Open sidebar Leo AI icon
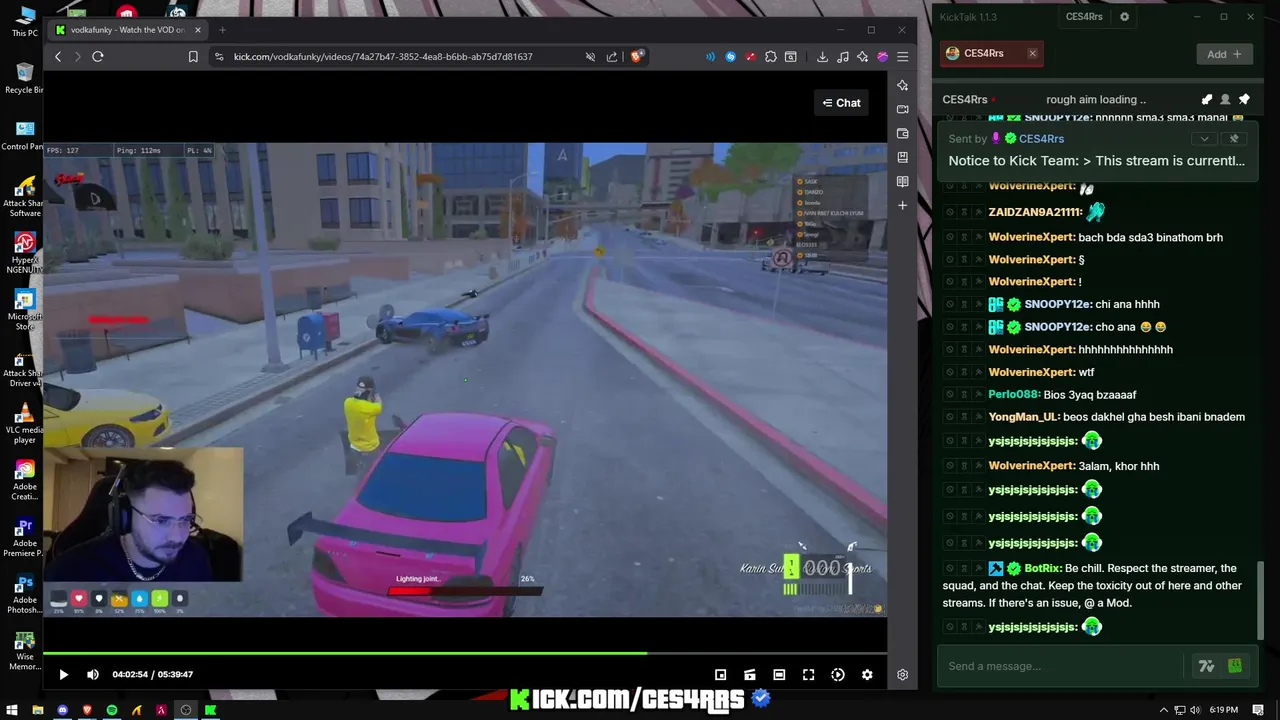This screenshot has height=720, width=1280. [902, 85]
